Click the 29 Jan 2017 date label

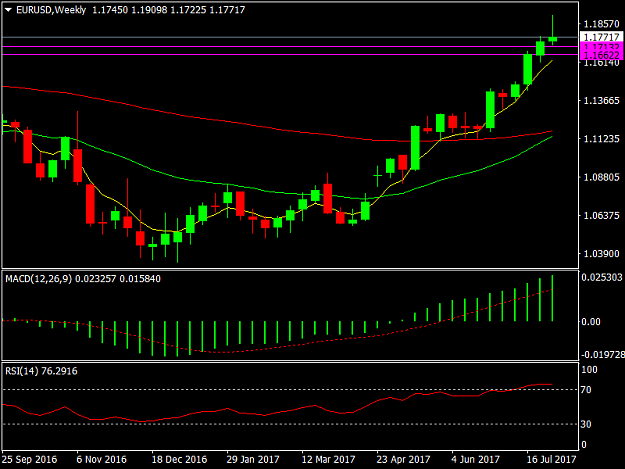coord(253,459)
